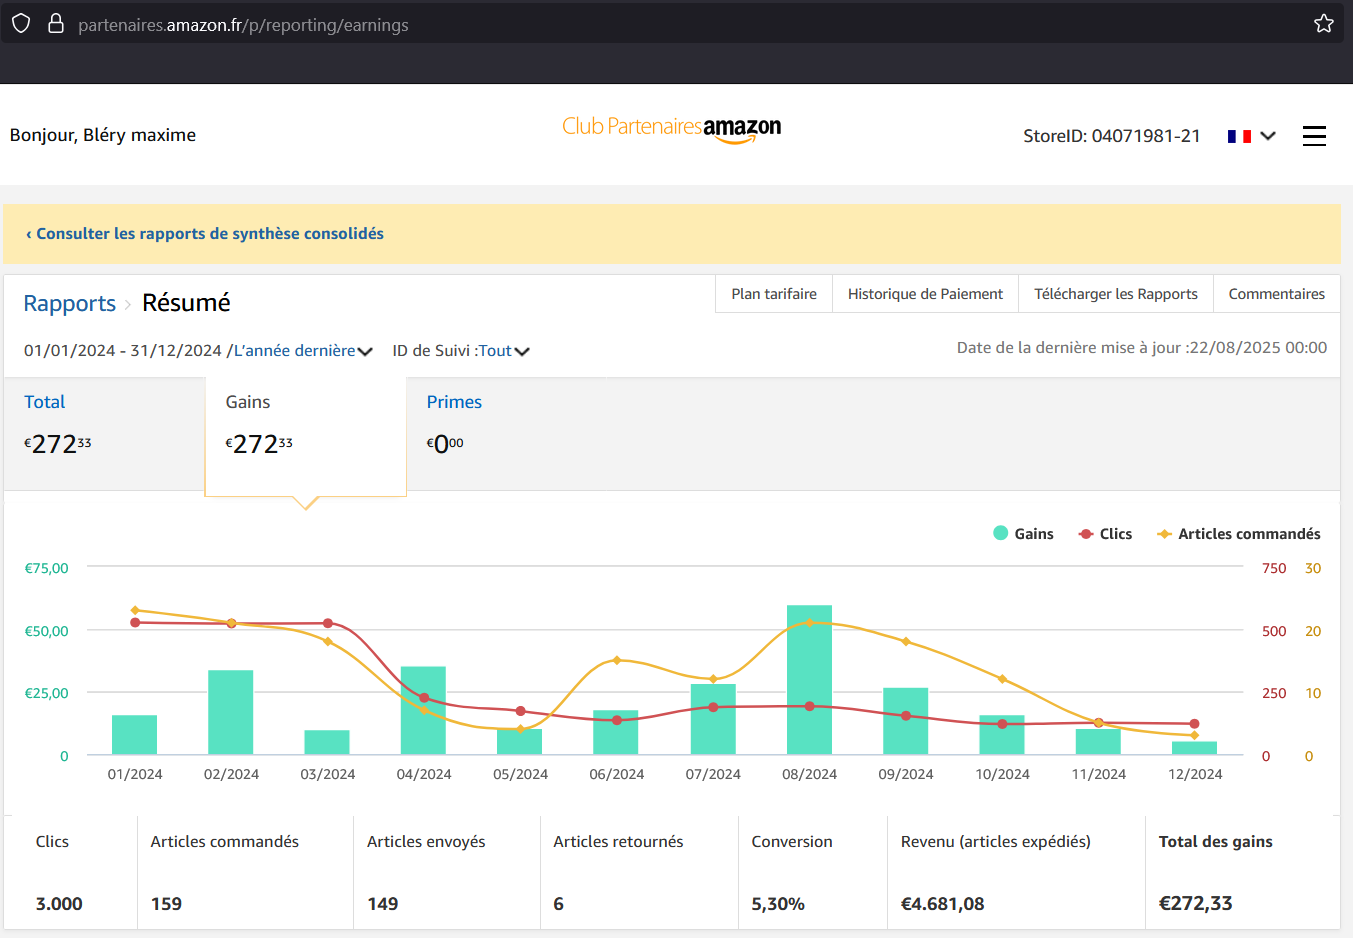1353x938 pixels.
Task: Click the €75,00 axis label
Action: (x=46, y=568)
